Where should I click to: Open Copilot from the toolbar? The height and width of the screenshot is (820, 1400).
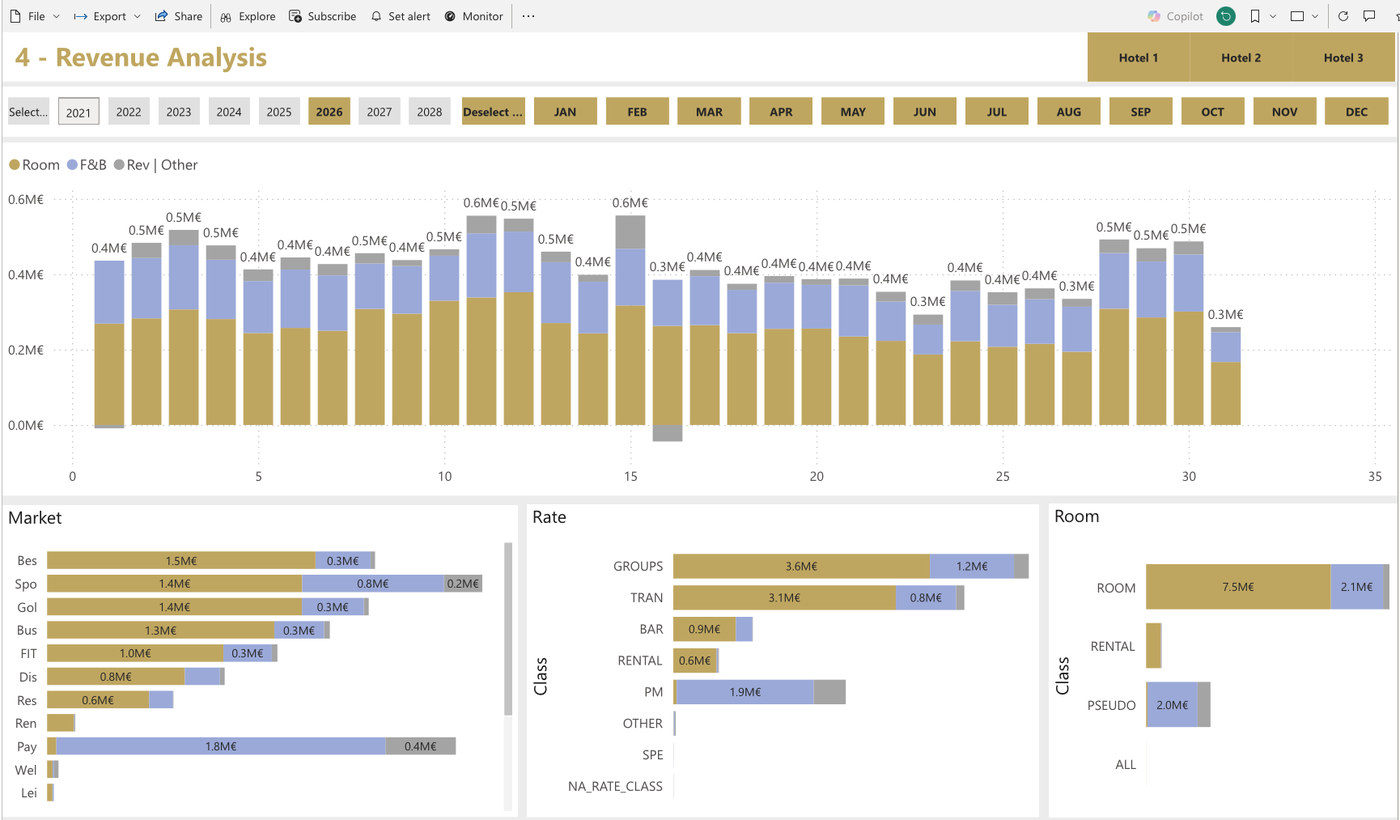pyautogui.click(x=1176, y=16)
